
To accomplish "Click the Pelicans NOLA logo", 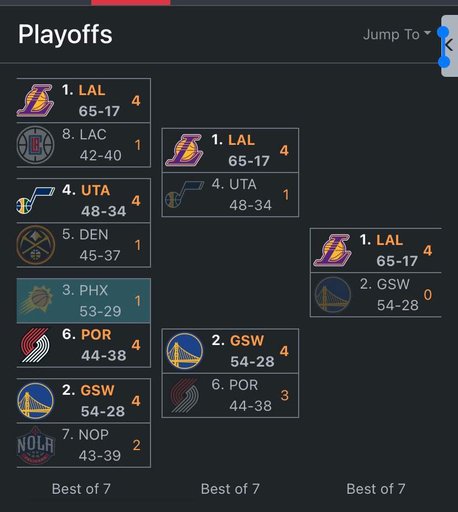I will pos(35,445).
